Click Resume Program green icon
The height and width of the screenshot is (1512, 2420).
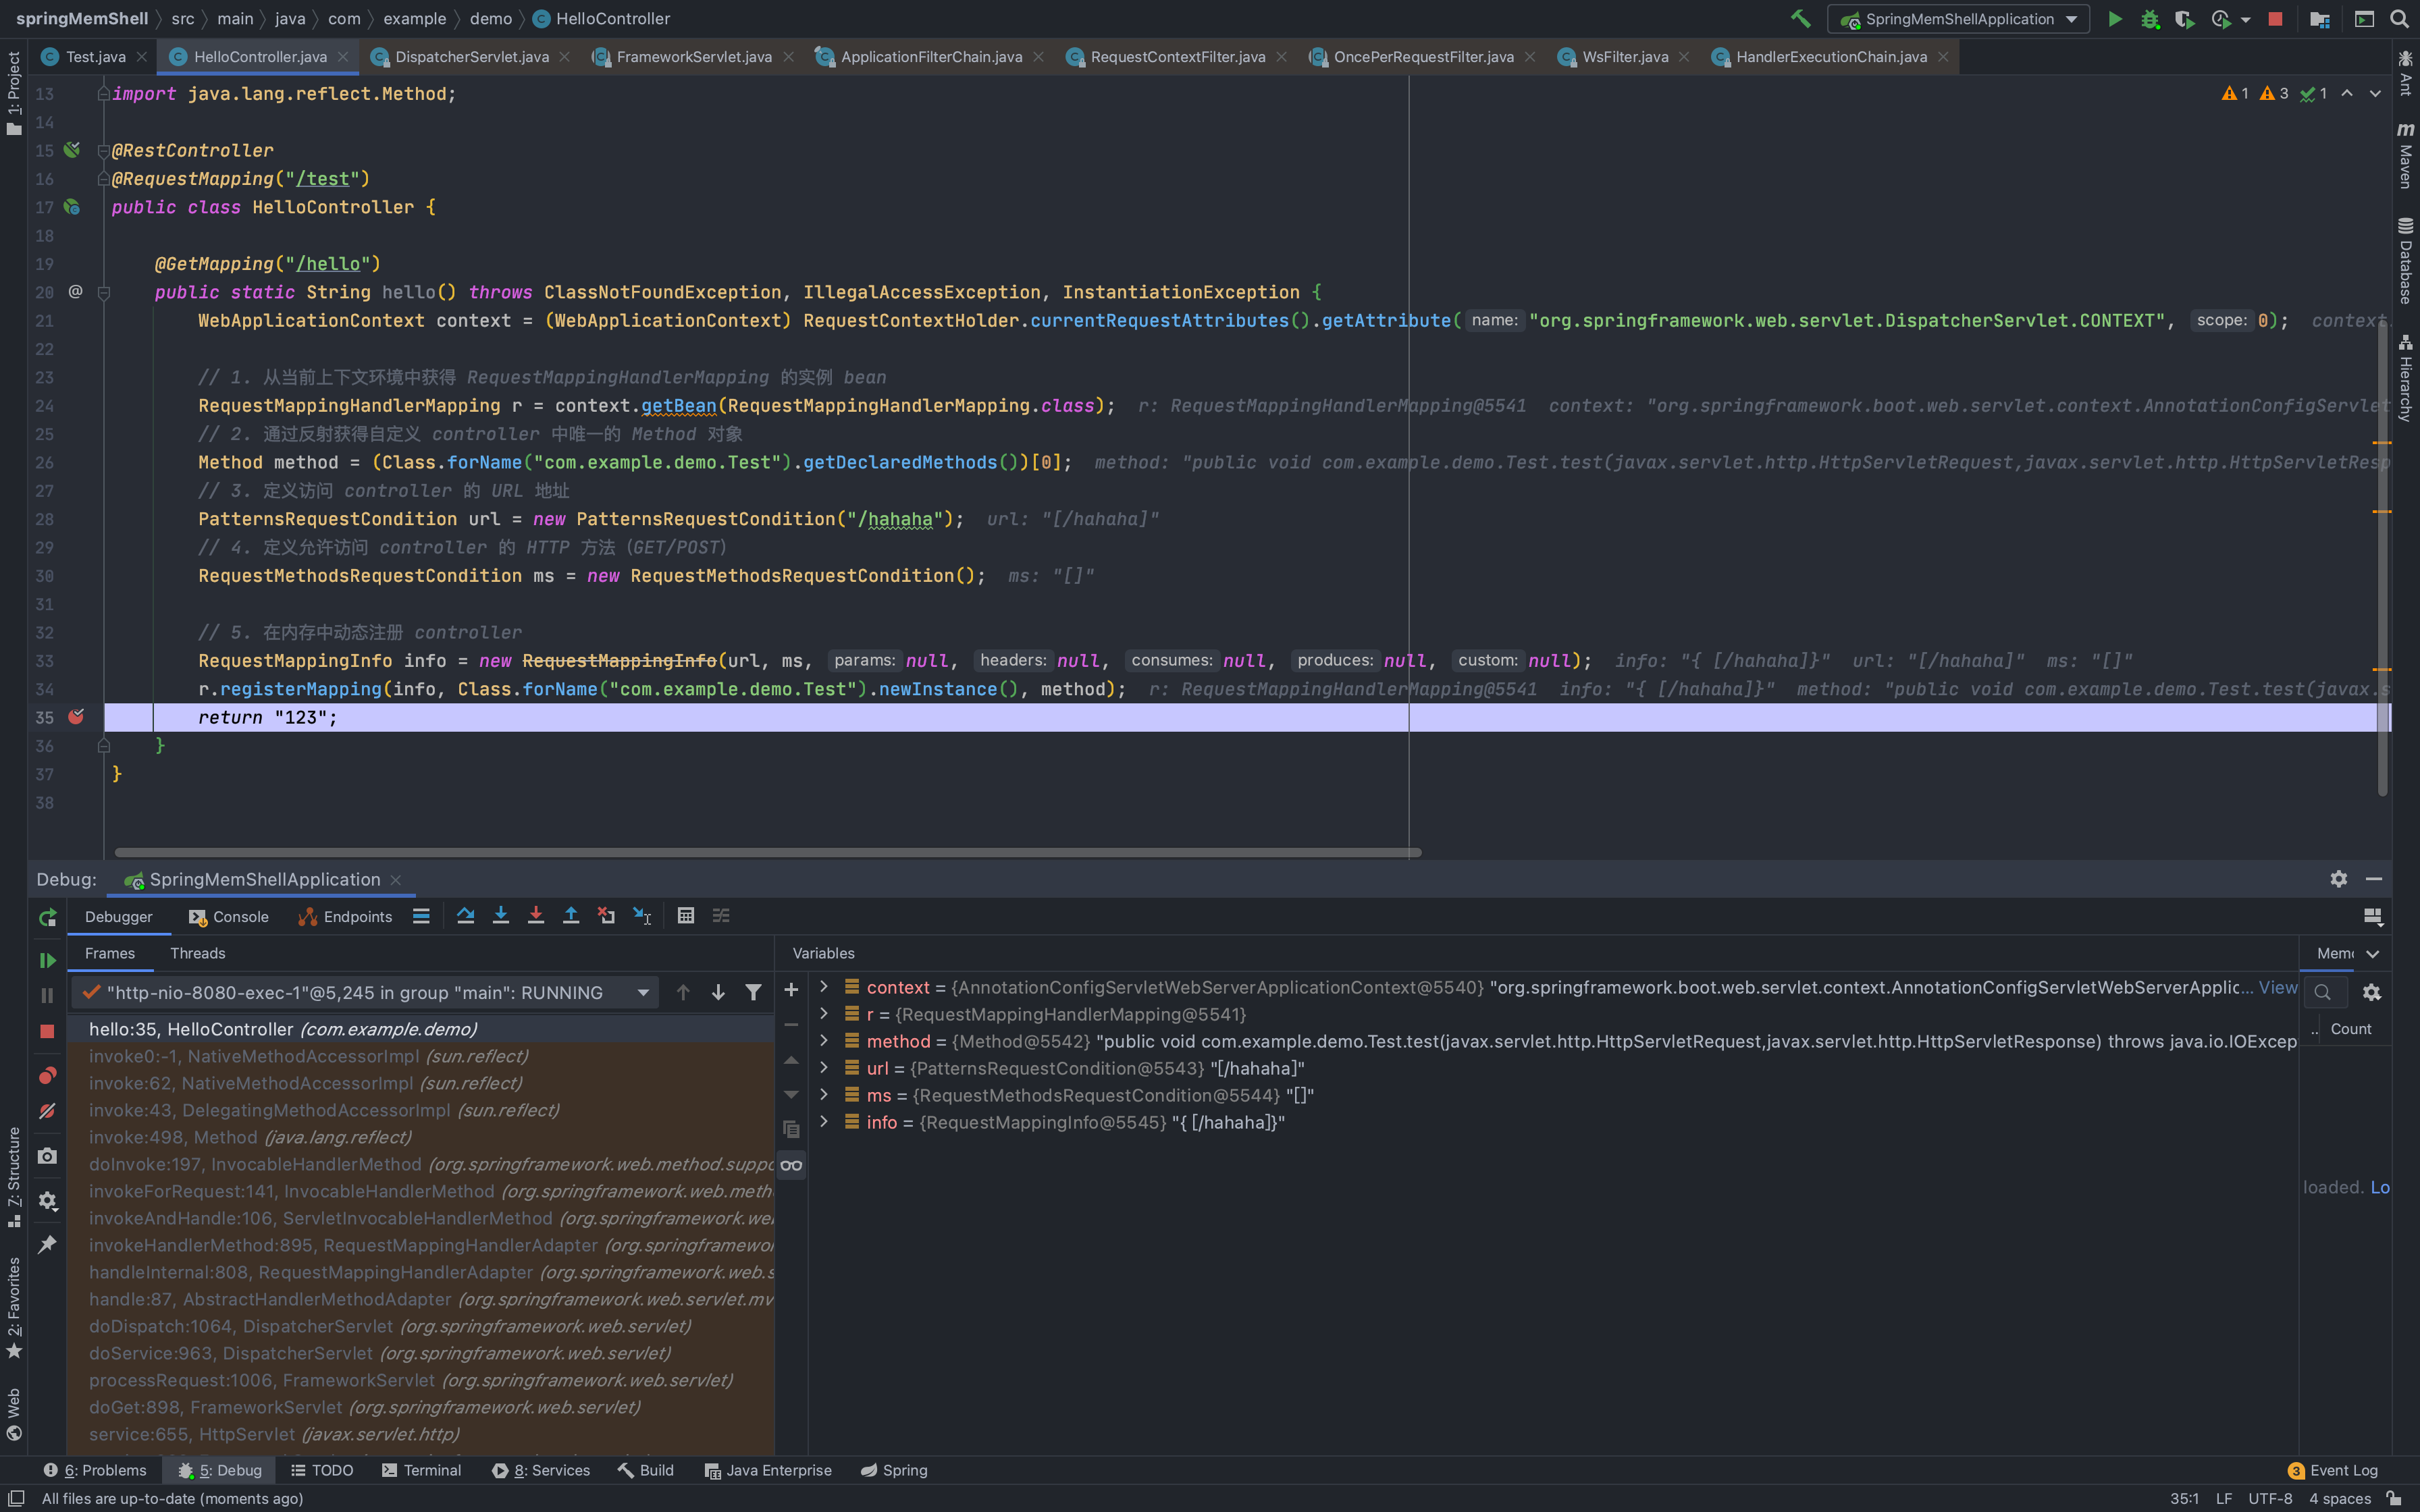coord(47,960)
